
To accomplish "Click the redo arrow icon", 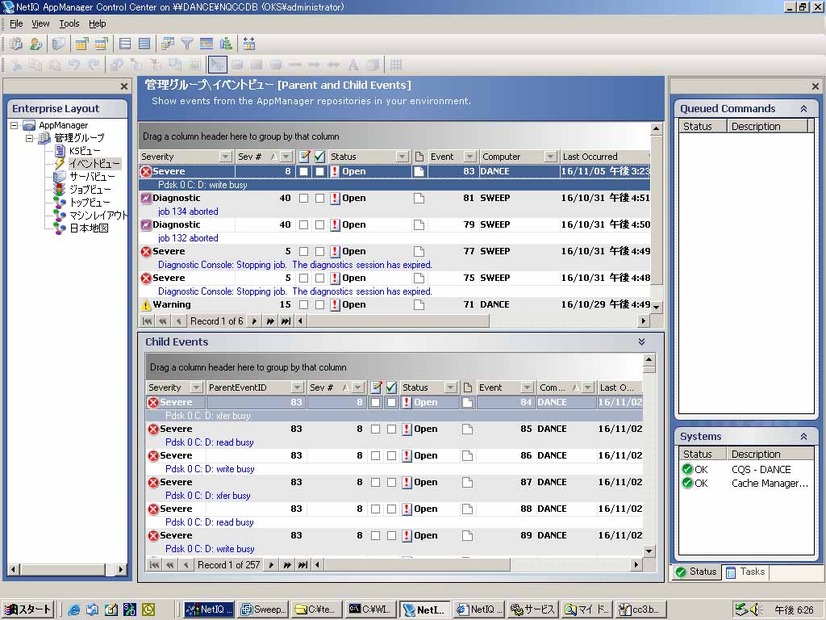I will [93, 65].
